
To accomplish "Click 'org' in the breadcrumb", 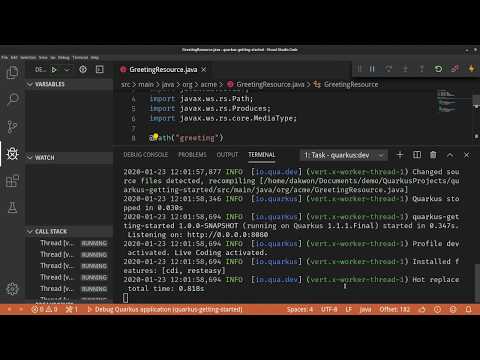I will pyautogui.click(x=187, y=84).
